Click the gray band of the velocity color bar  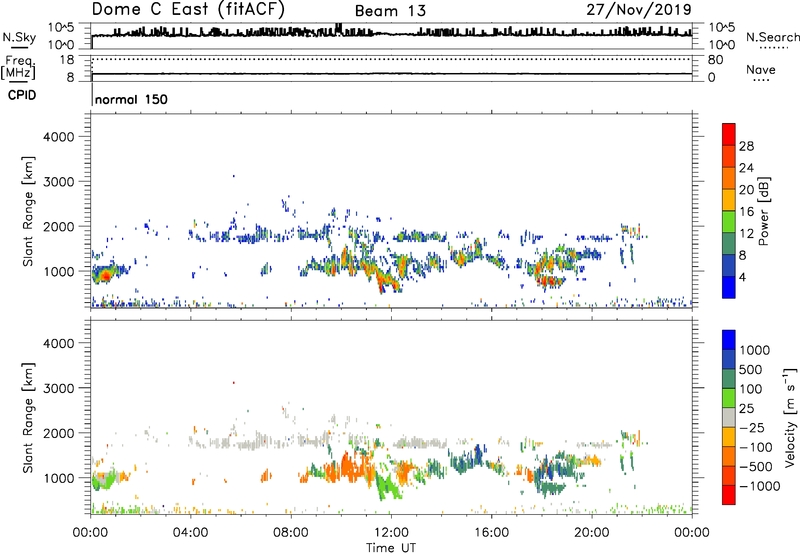point(729,417)
